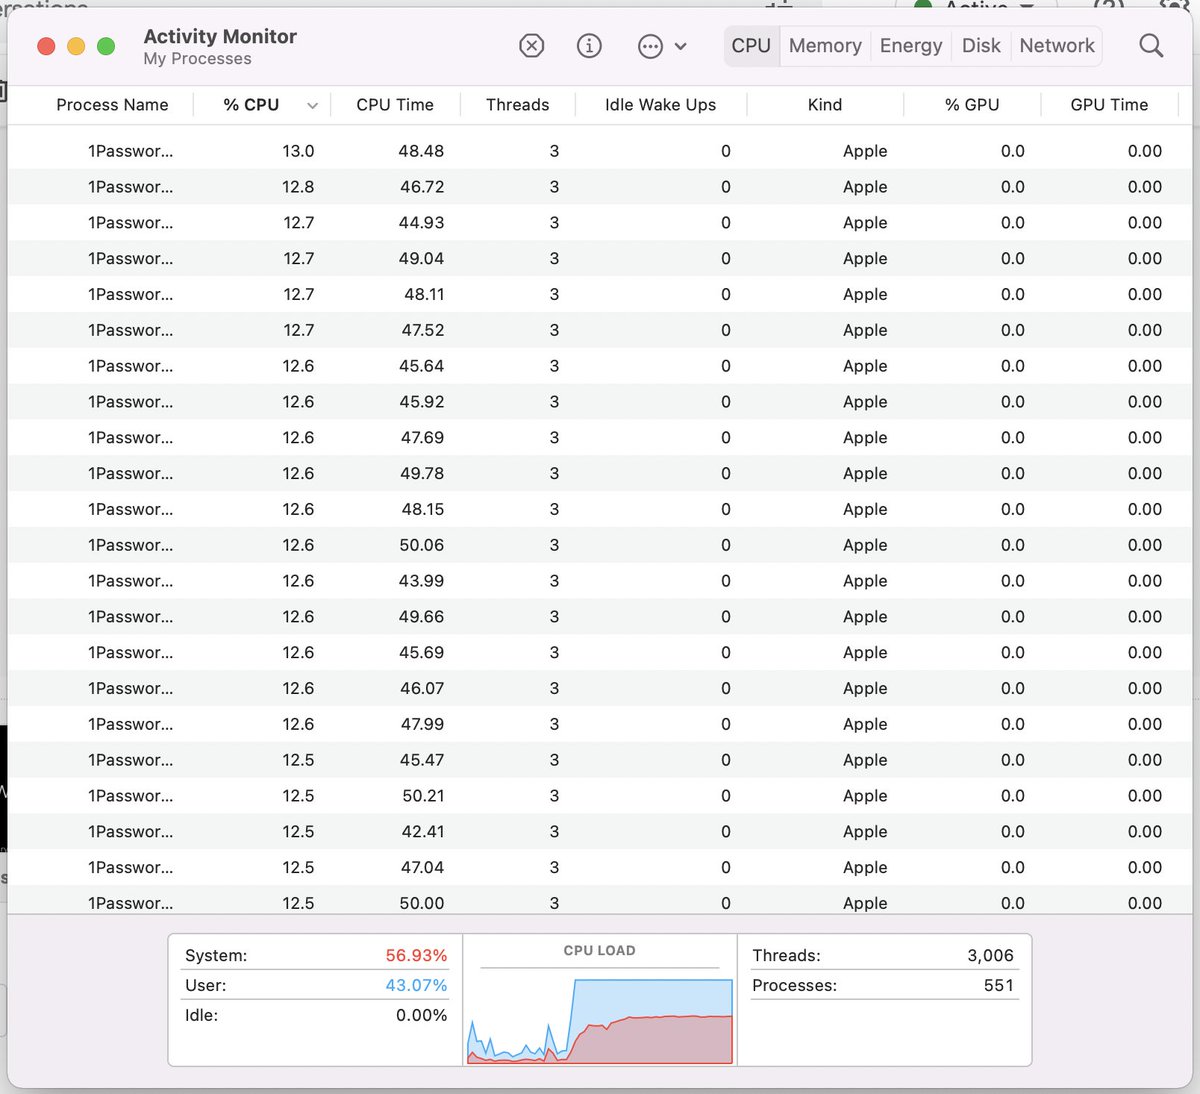Select the process row with CPU Time 50.21
This screenshot has height=1094, width=1200.
click(600, 796)
